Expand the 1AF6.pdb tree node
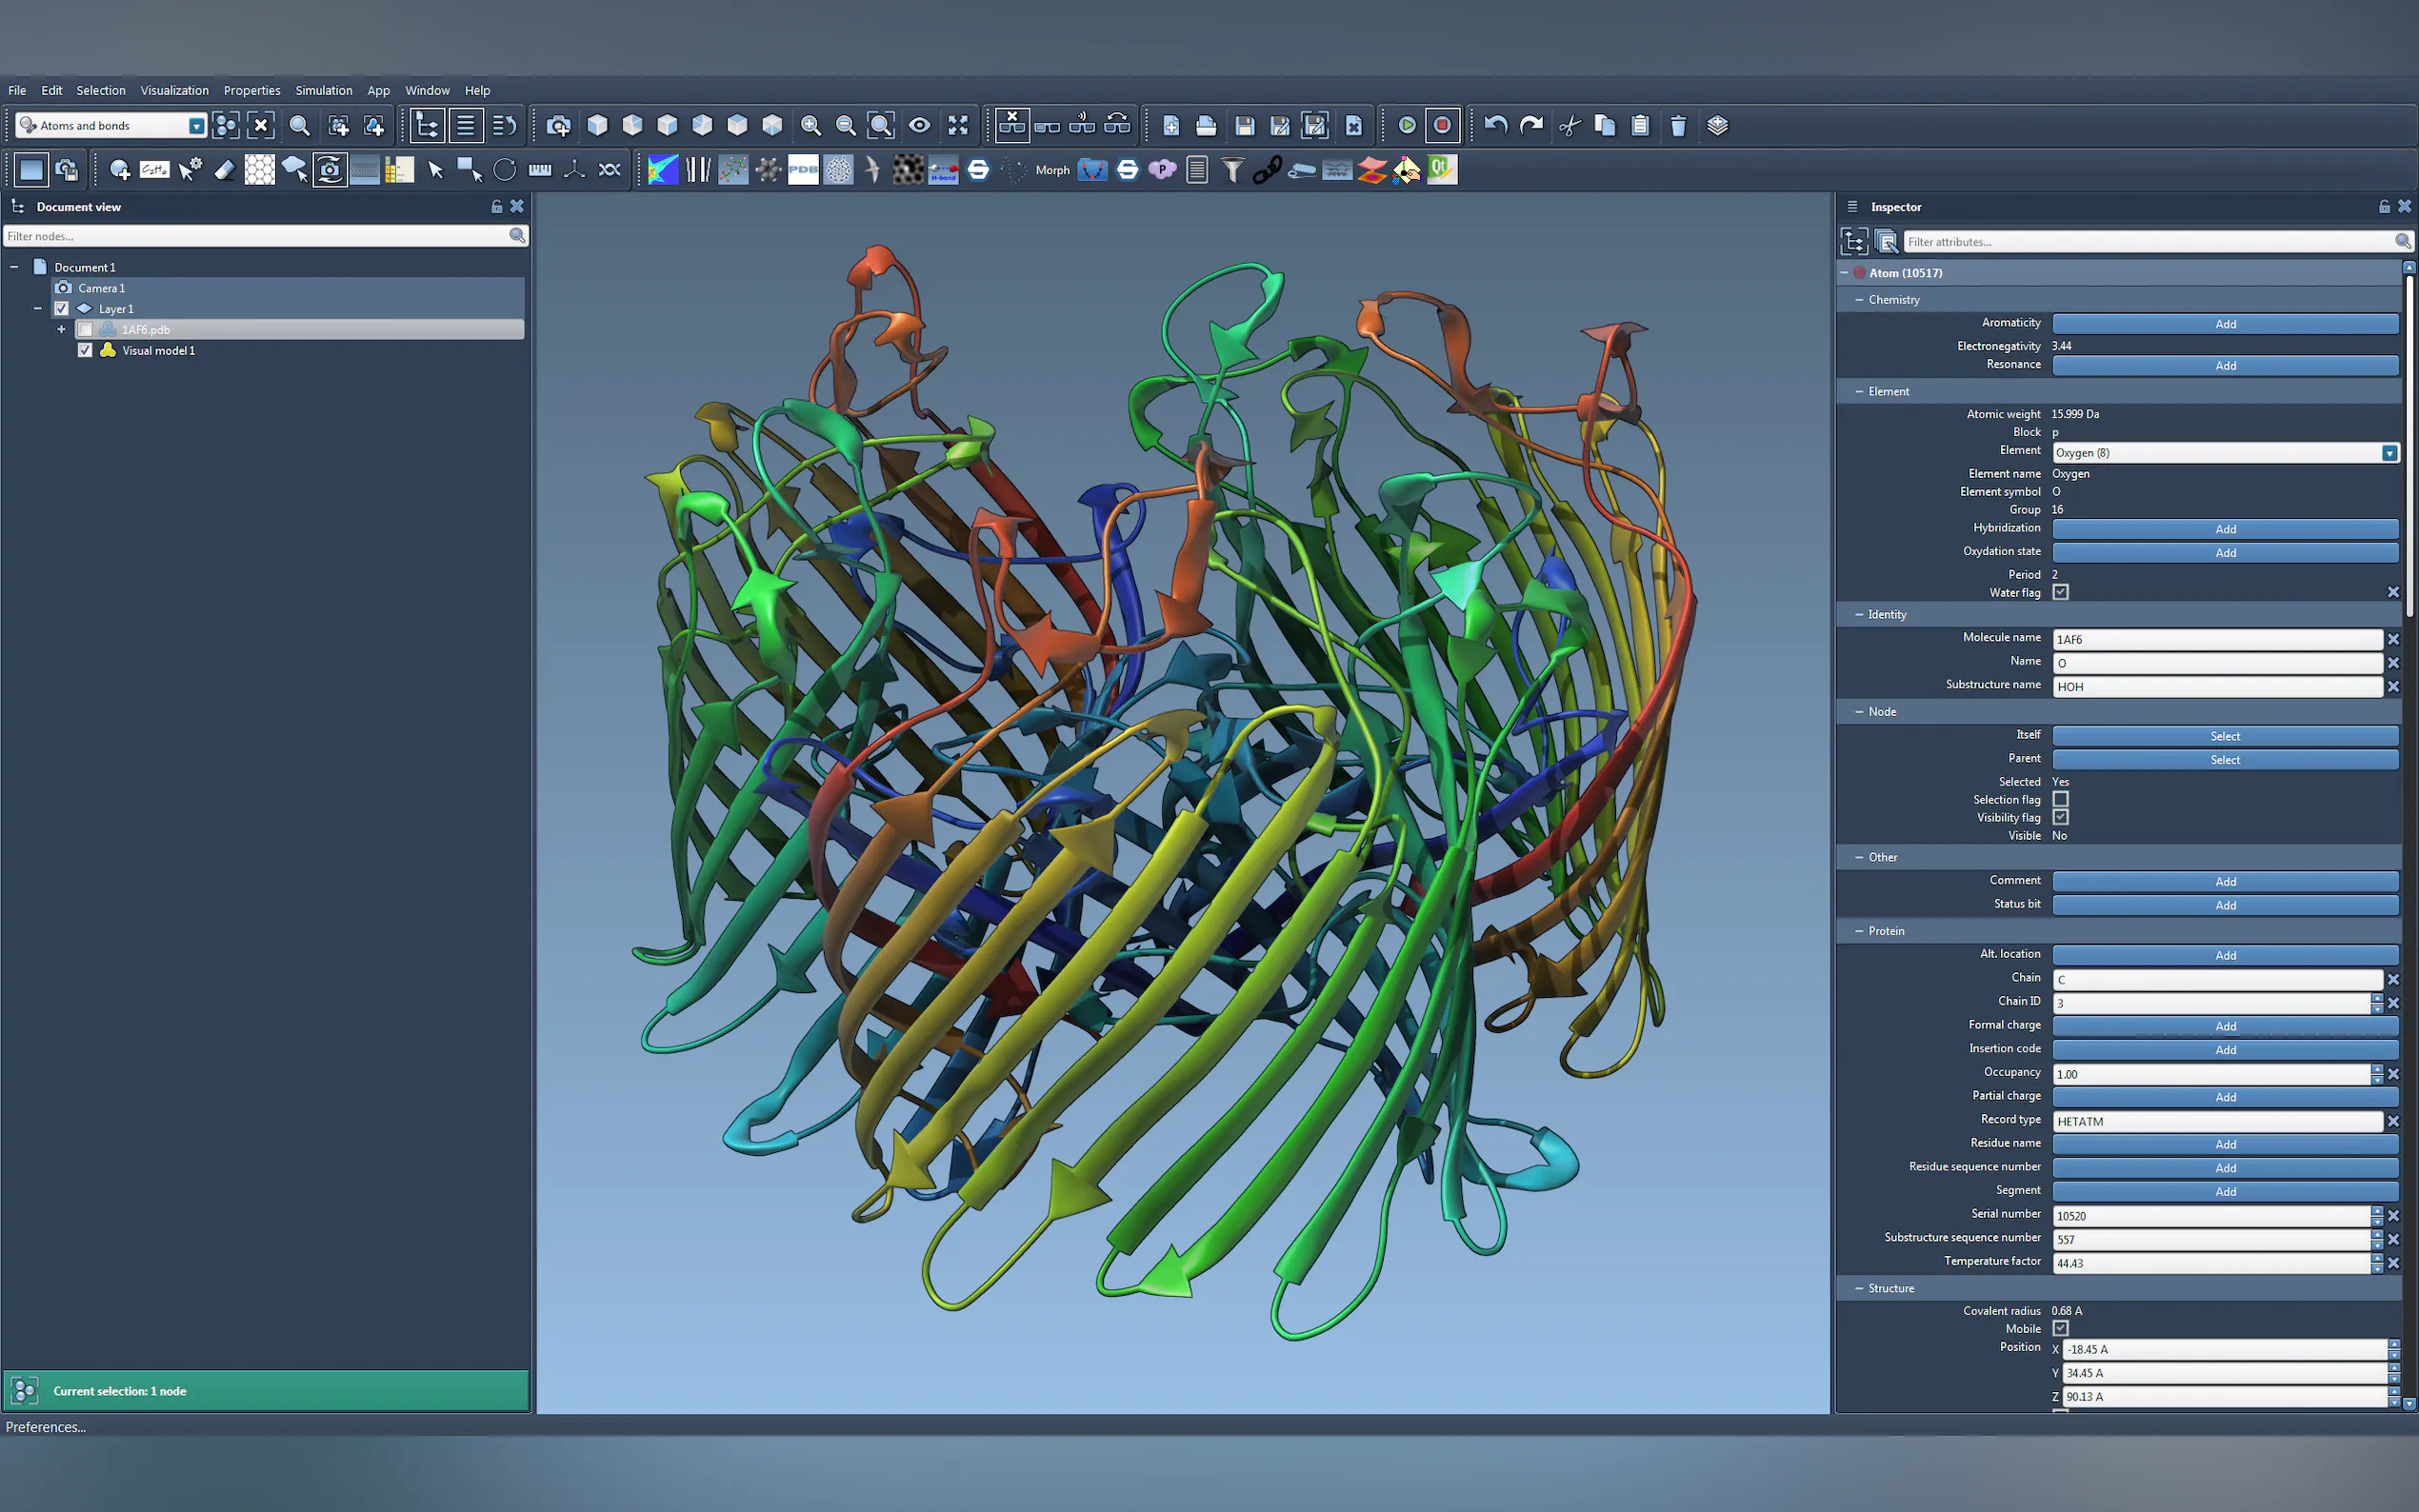The height and width of the screenshot is (1512, 2419). point(62,330)
